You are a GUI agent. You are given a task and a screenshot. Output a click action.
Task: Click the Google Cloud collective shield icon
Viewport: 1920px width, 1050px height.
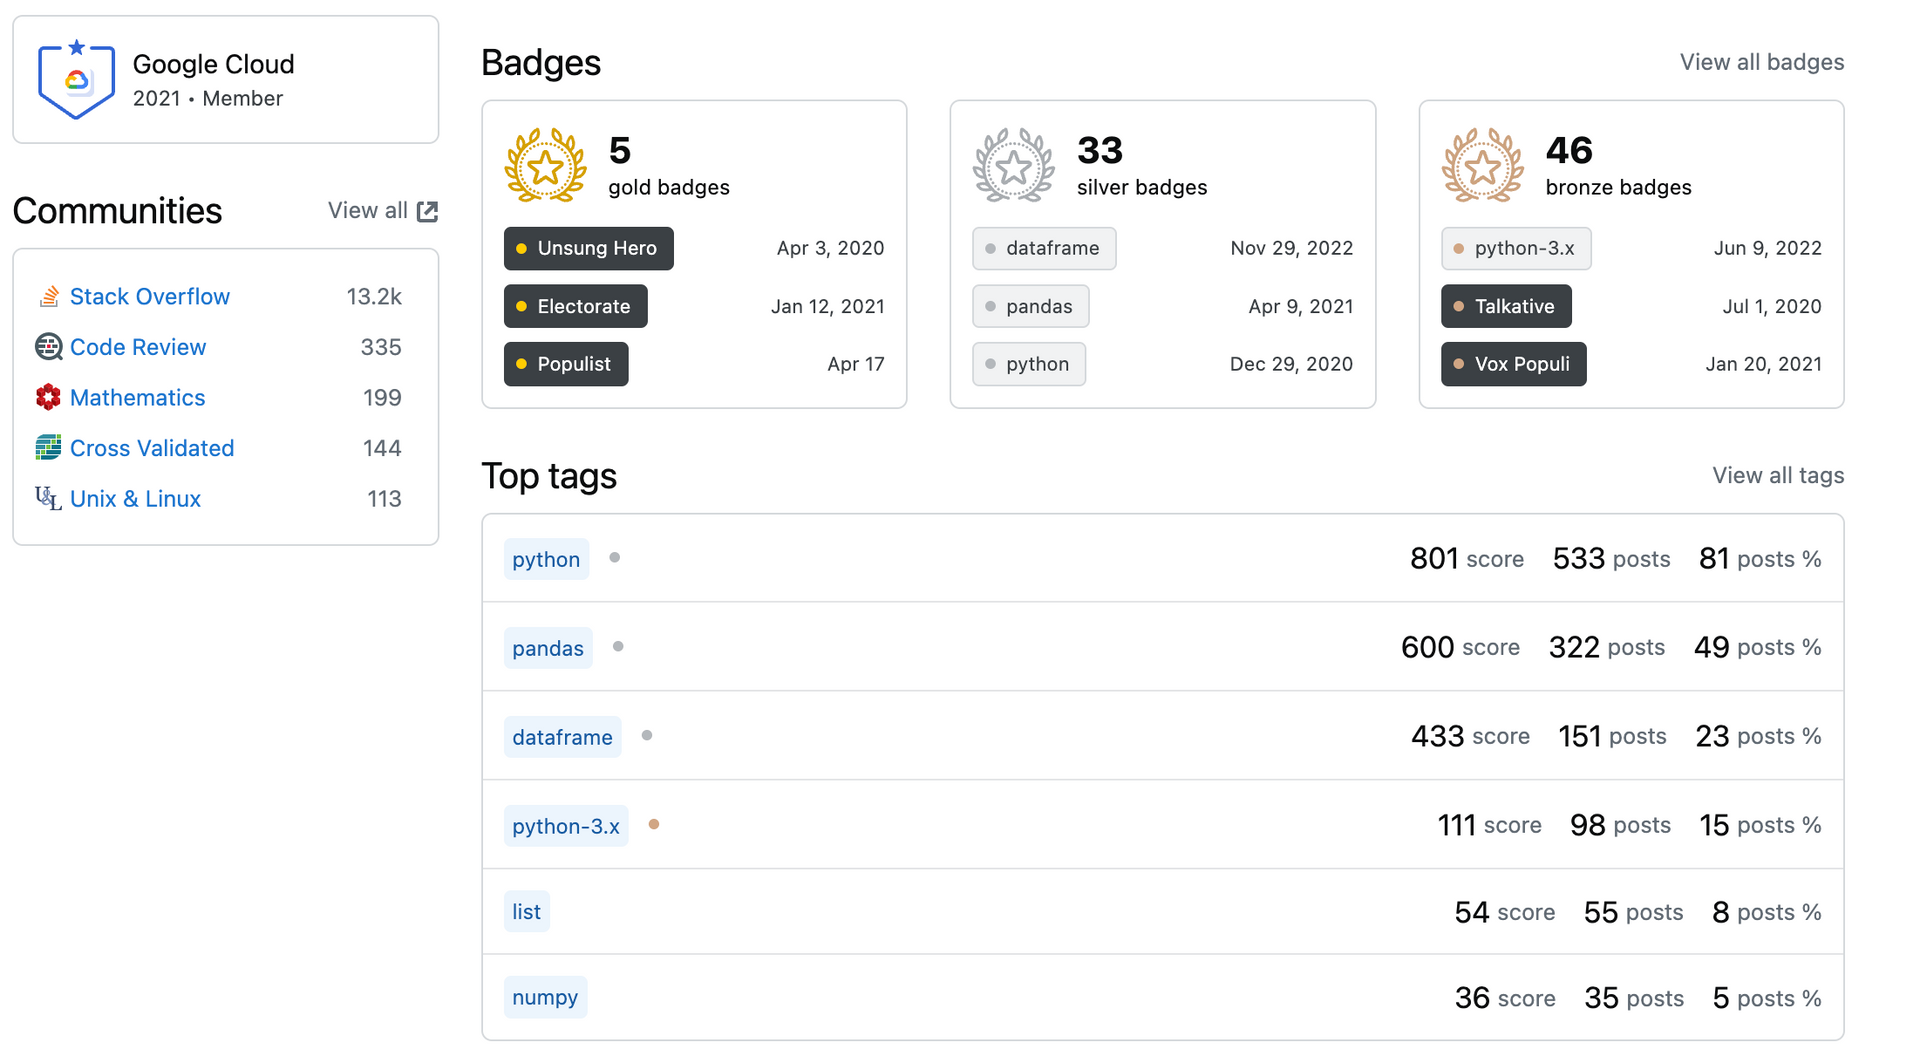76,80
